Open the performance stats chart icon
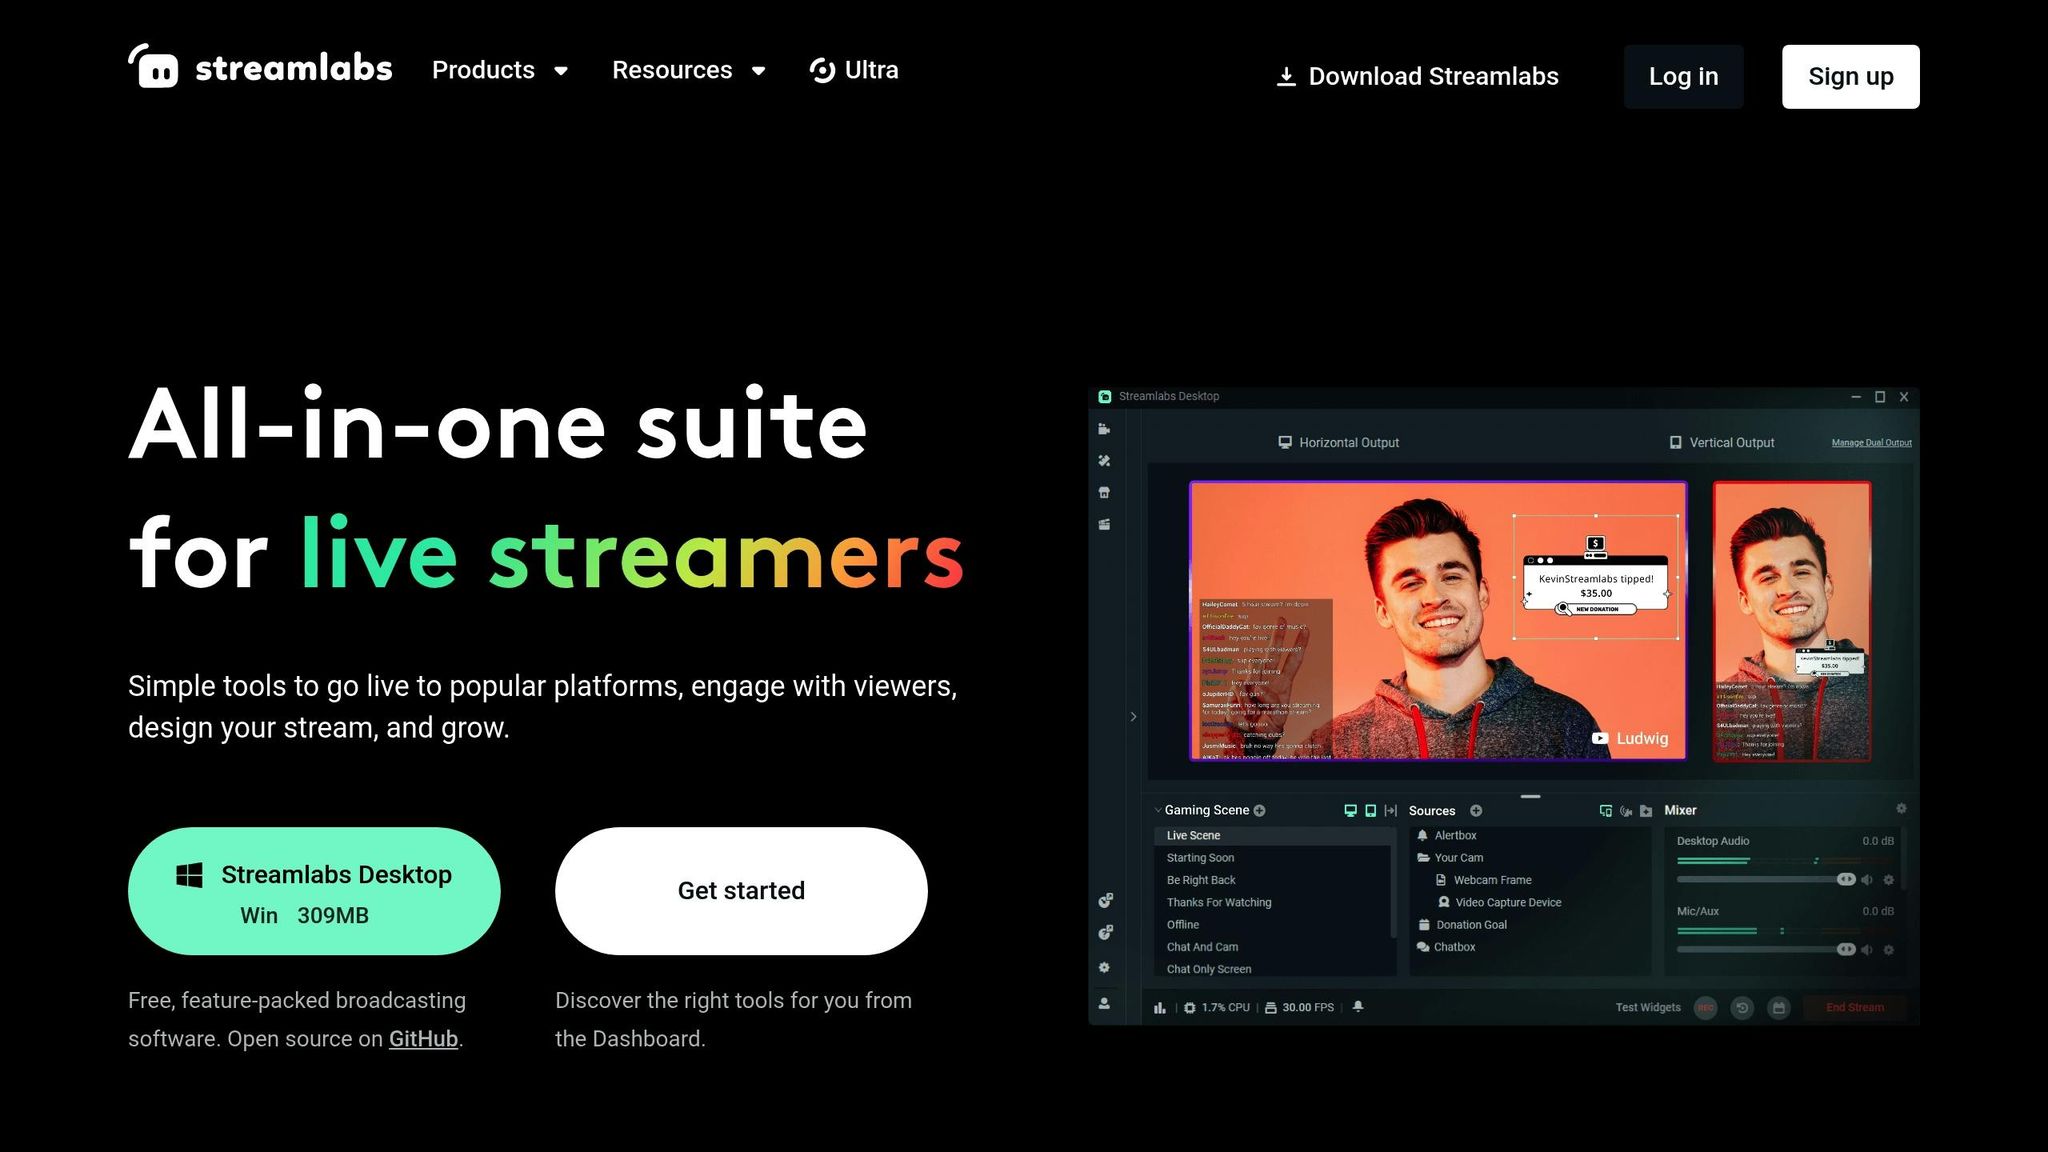 point(1160,1008)
